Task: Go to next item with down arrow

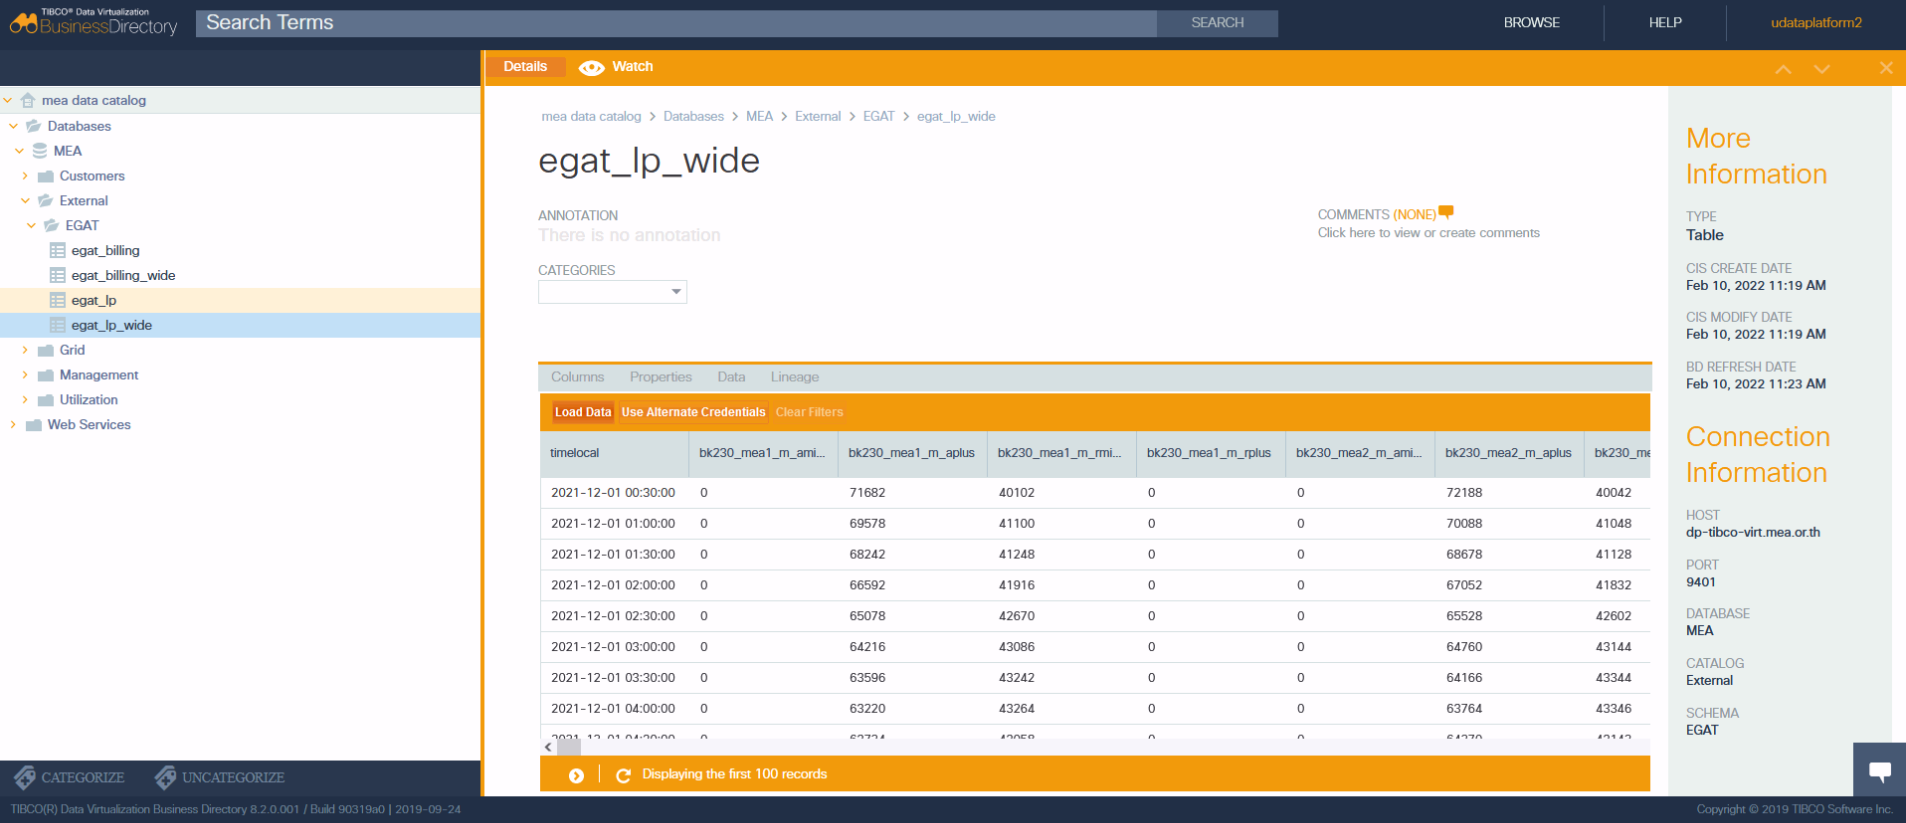Action: pos(1822,69)
